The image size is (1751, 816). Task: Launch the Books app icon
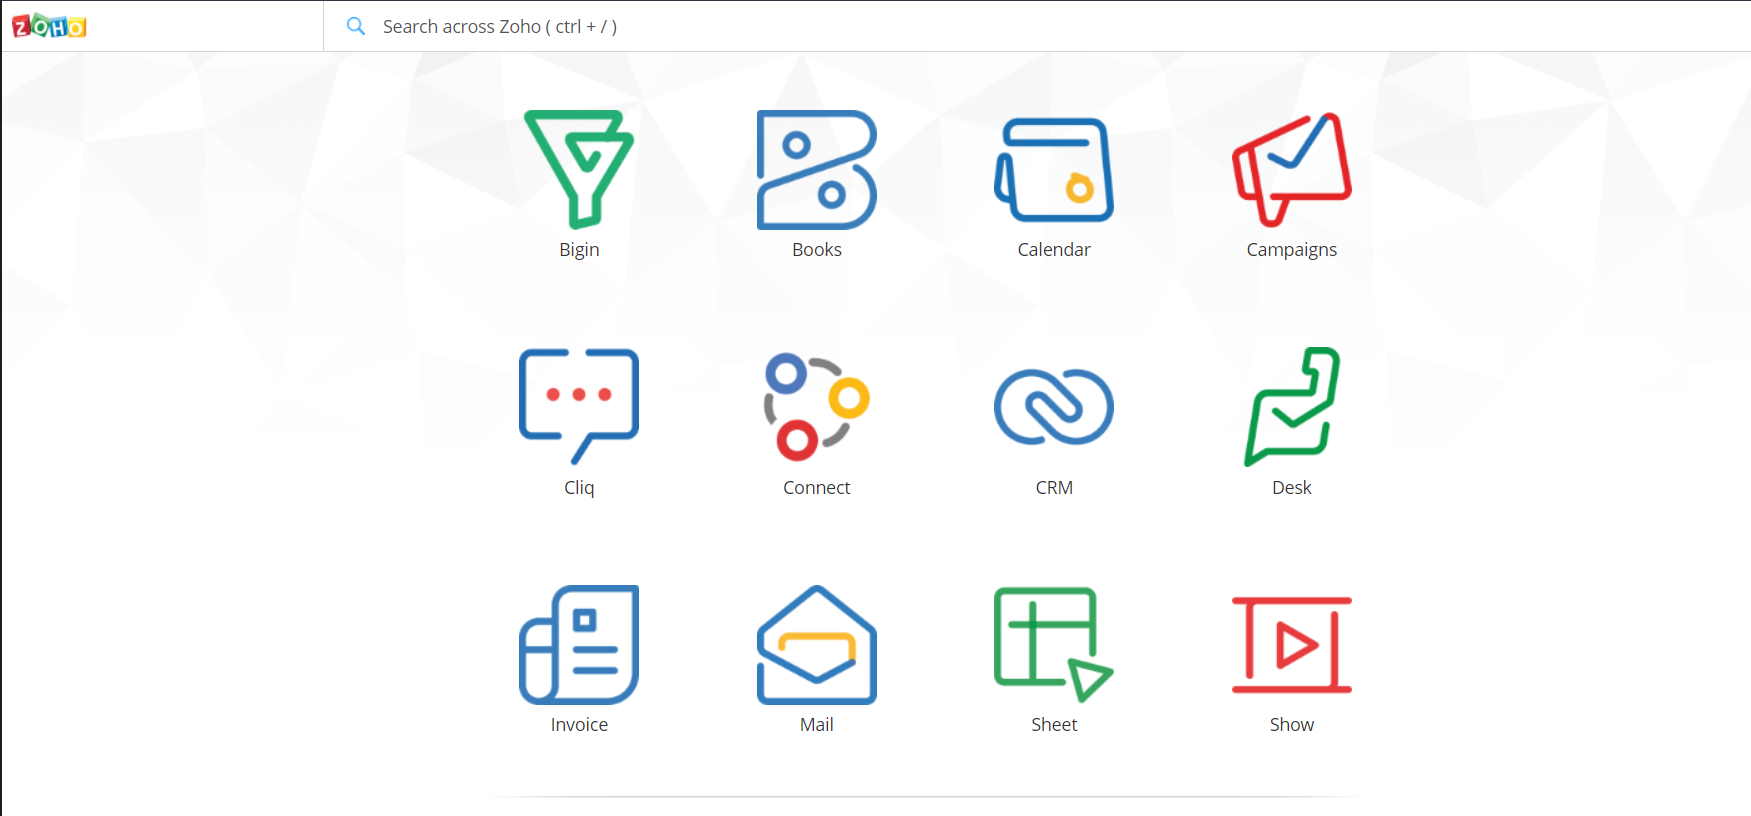tap(817, 169)
